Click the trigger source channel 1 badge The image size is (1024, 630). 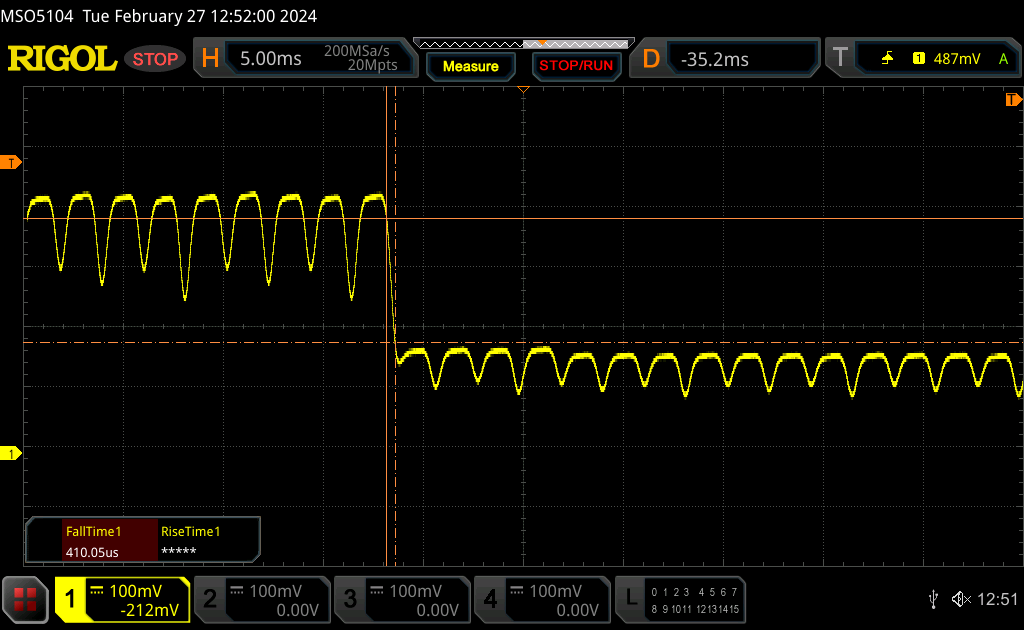[918, 59]
